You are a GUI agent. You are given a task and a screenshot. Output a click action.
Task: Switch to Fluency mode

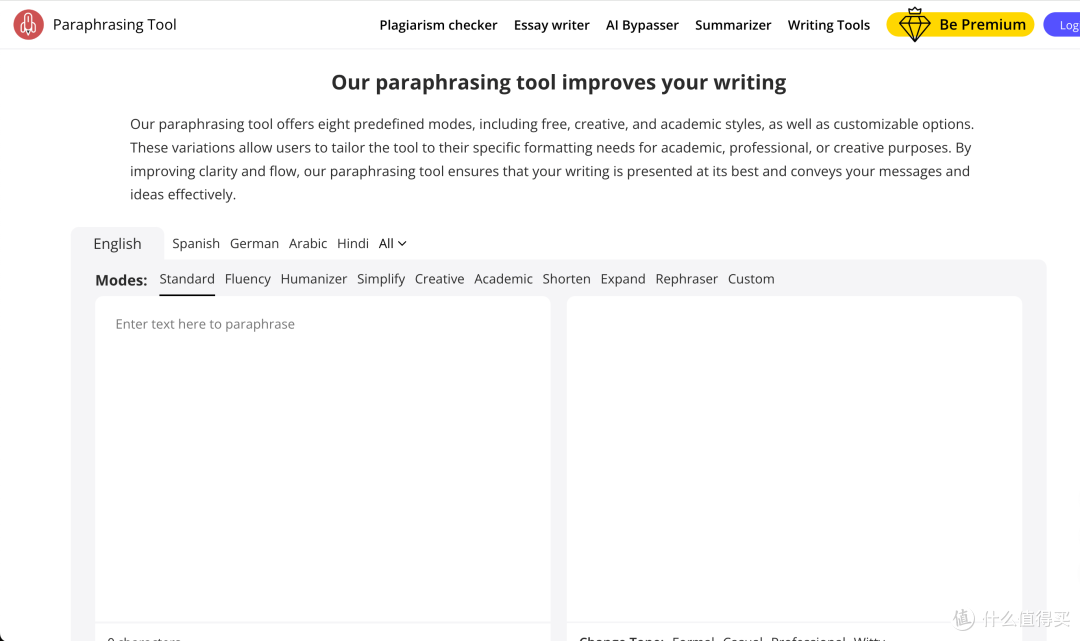tap(247, 279)
